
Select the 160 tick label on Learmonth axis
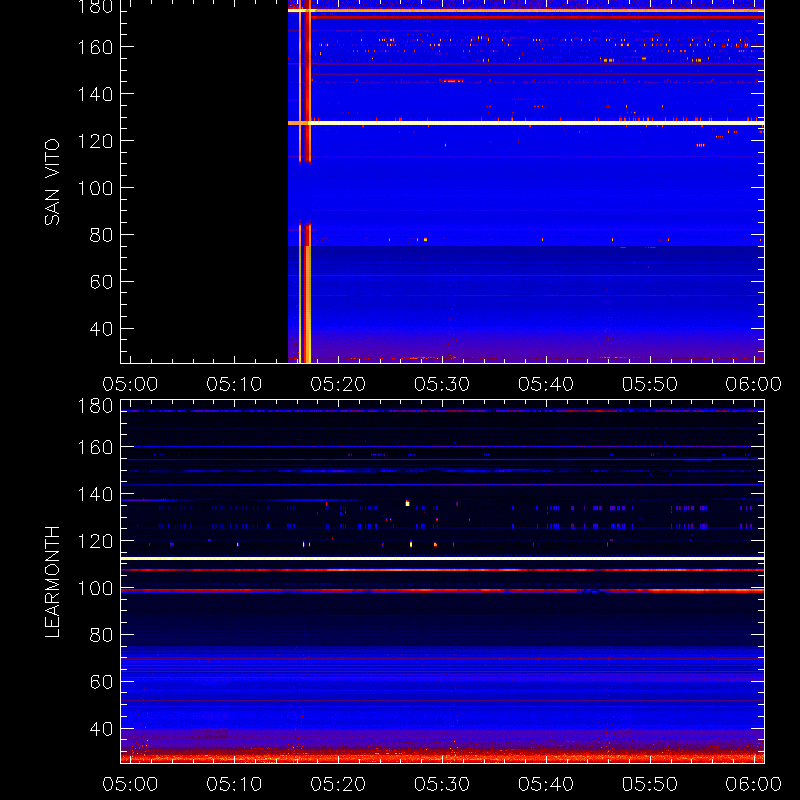point(95,447)
